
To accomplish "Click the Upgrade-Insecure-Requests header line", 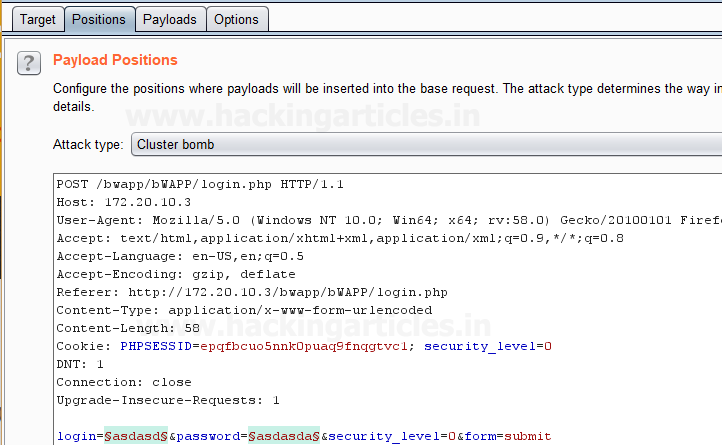I will [x=168, y=400].
